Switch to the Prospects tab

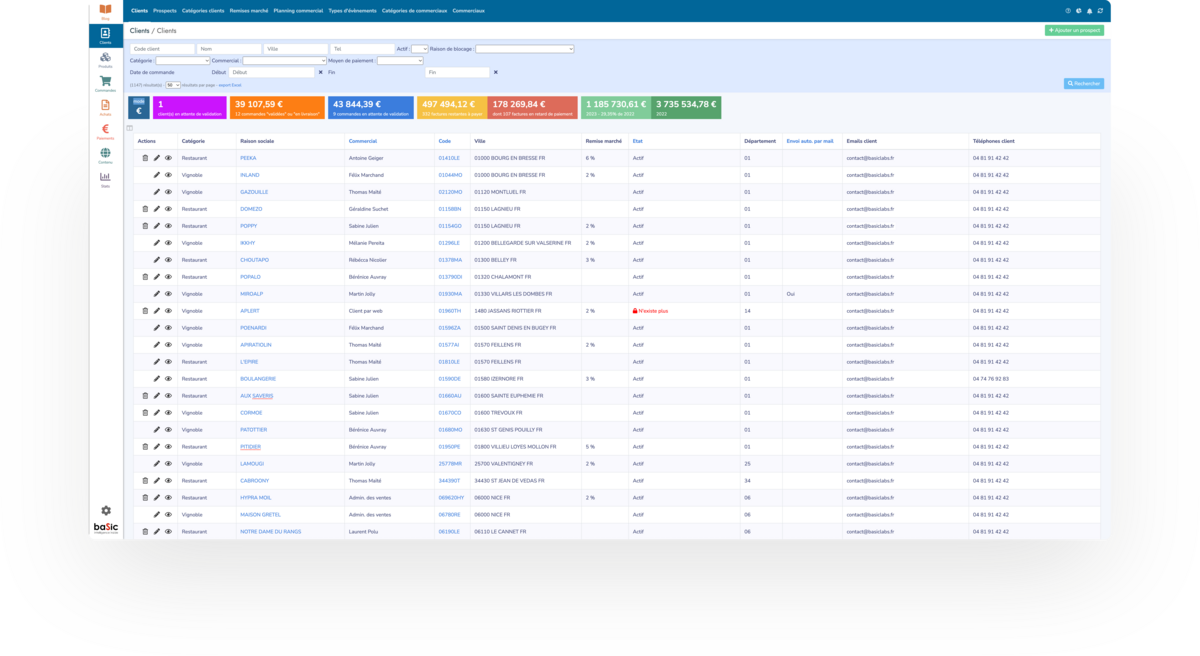pyautogui.click(x=165, y=11)
